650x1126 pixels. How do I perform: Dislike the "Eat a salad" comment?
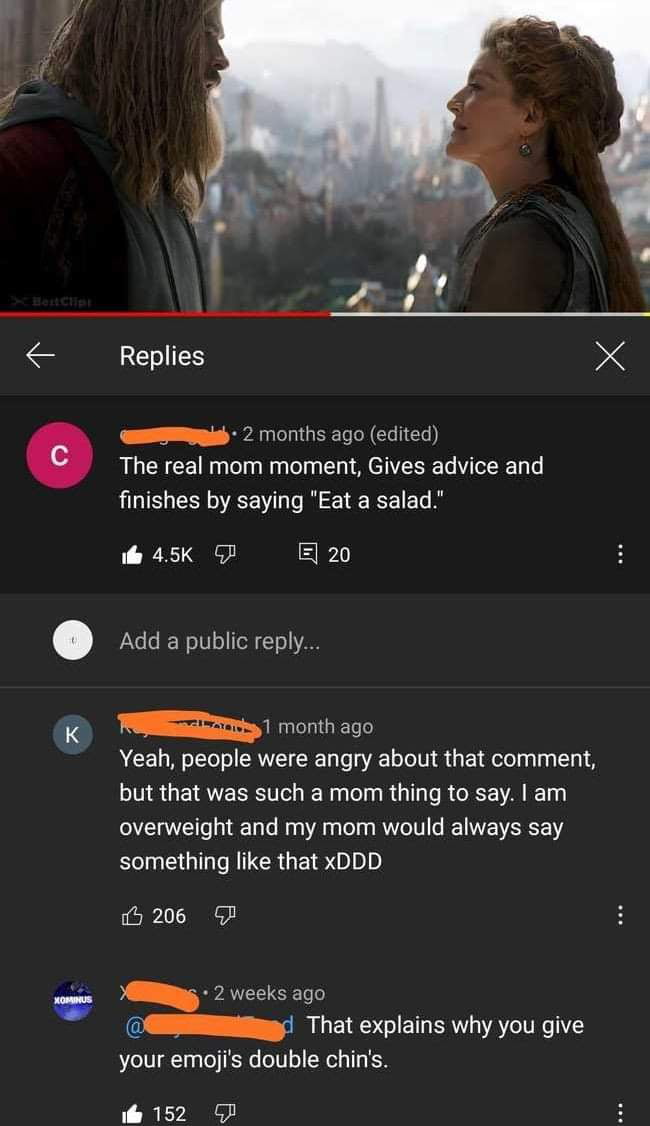point(226,554)
